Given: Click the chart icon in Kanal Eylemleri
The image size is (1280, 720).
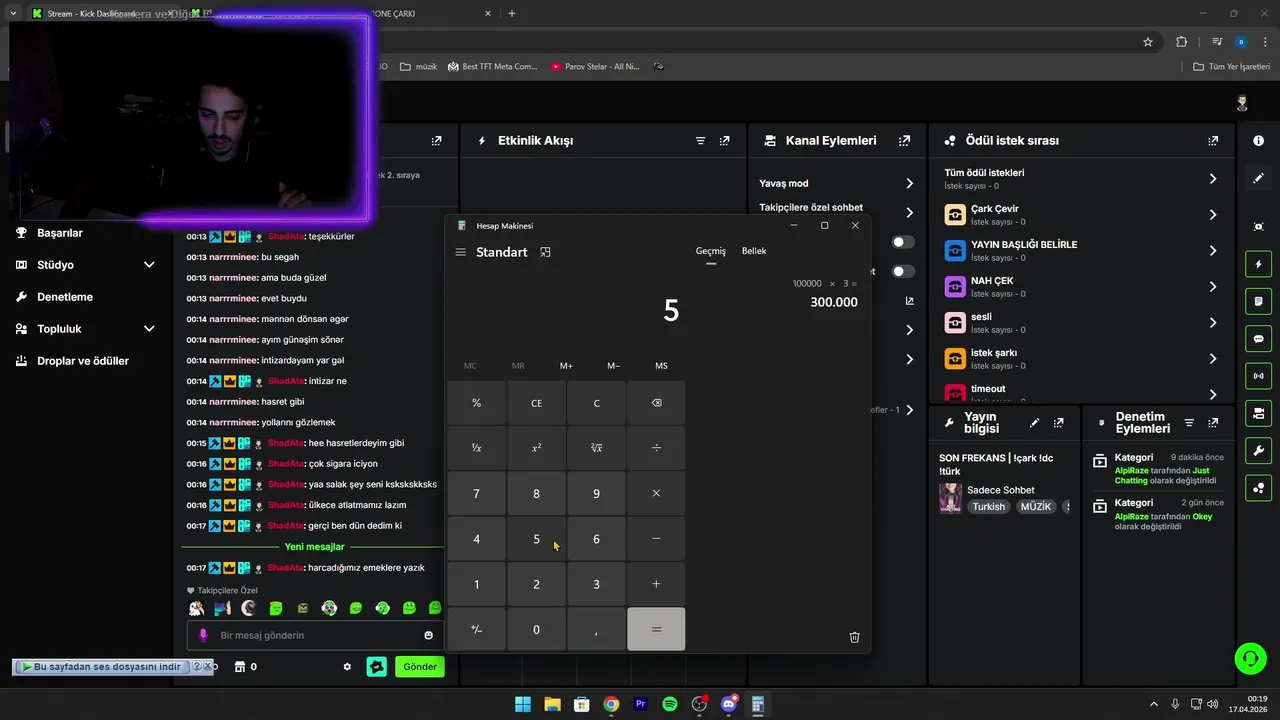Looking at the screenshot, I should click(x=910, y=300).
